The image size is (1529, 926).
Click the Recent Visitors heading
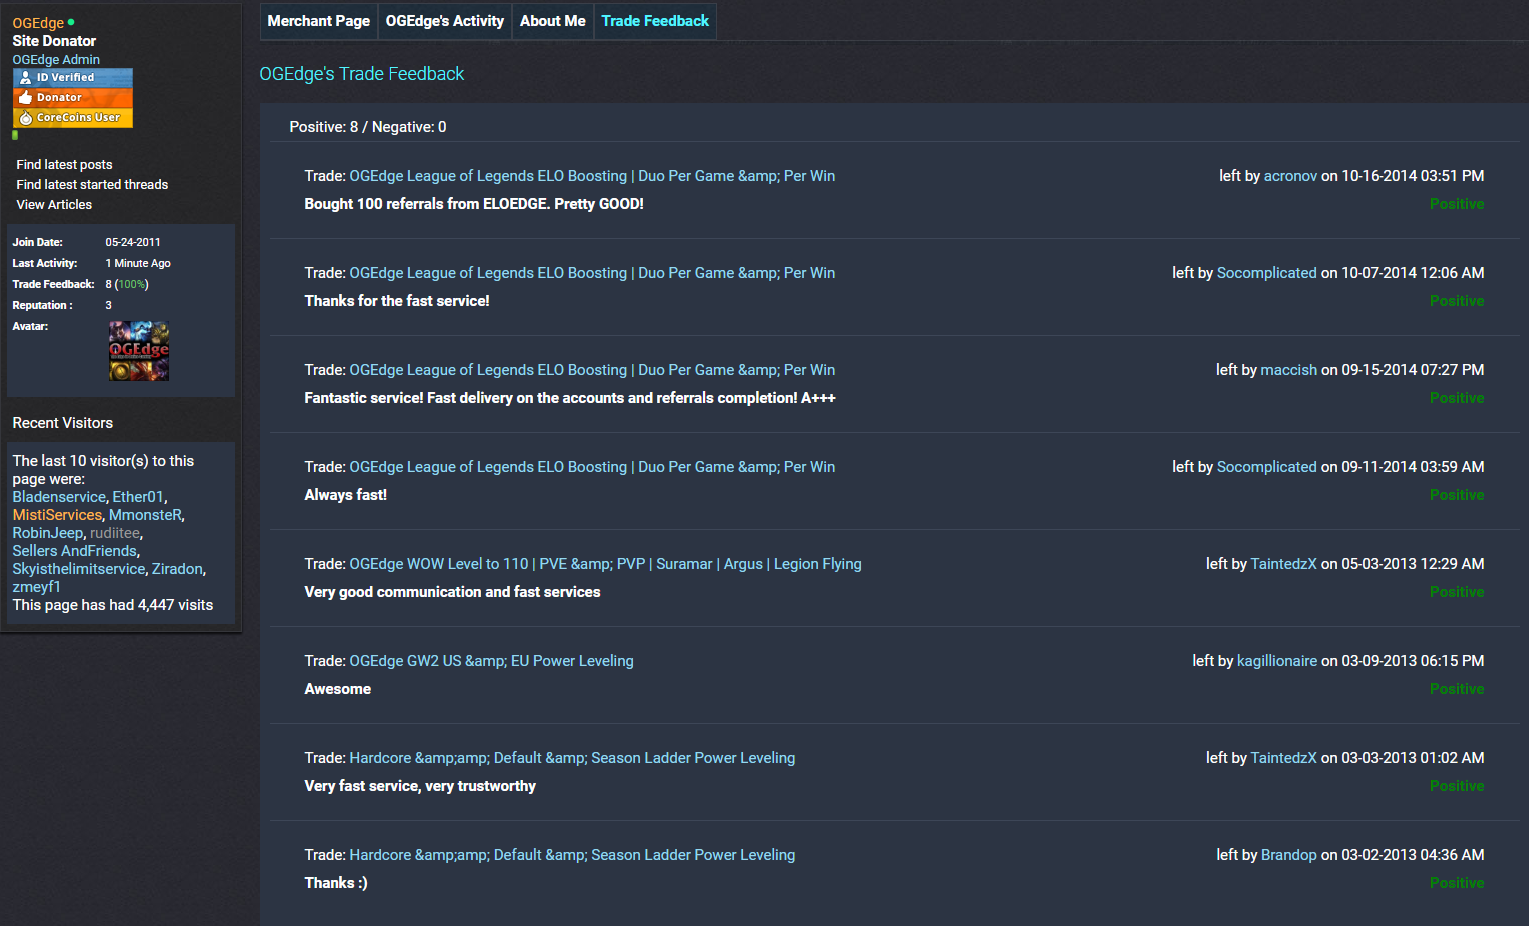coord(62,423)
